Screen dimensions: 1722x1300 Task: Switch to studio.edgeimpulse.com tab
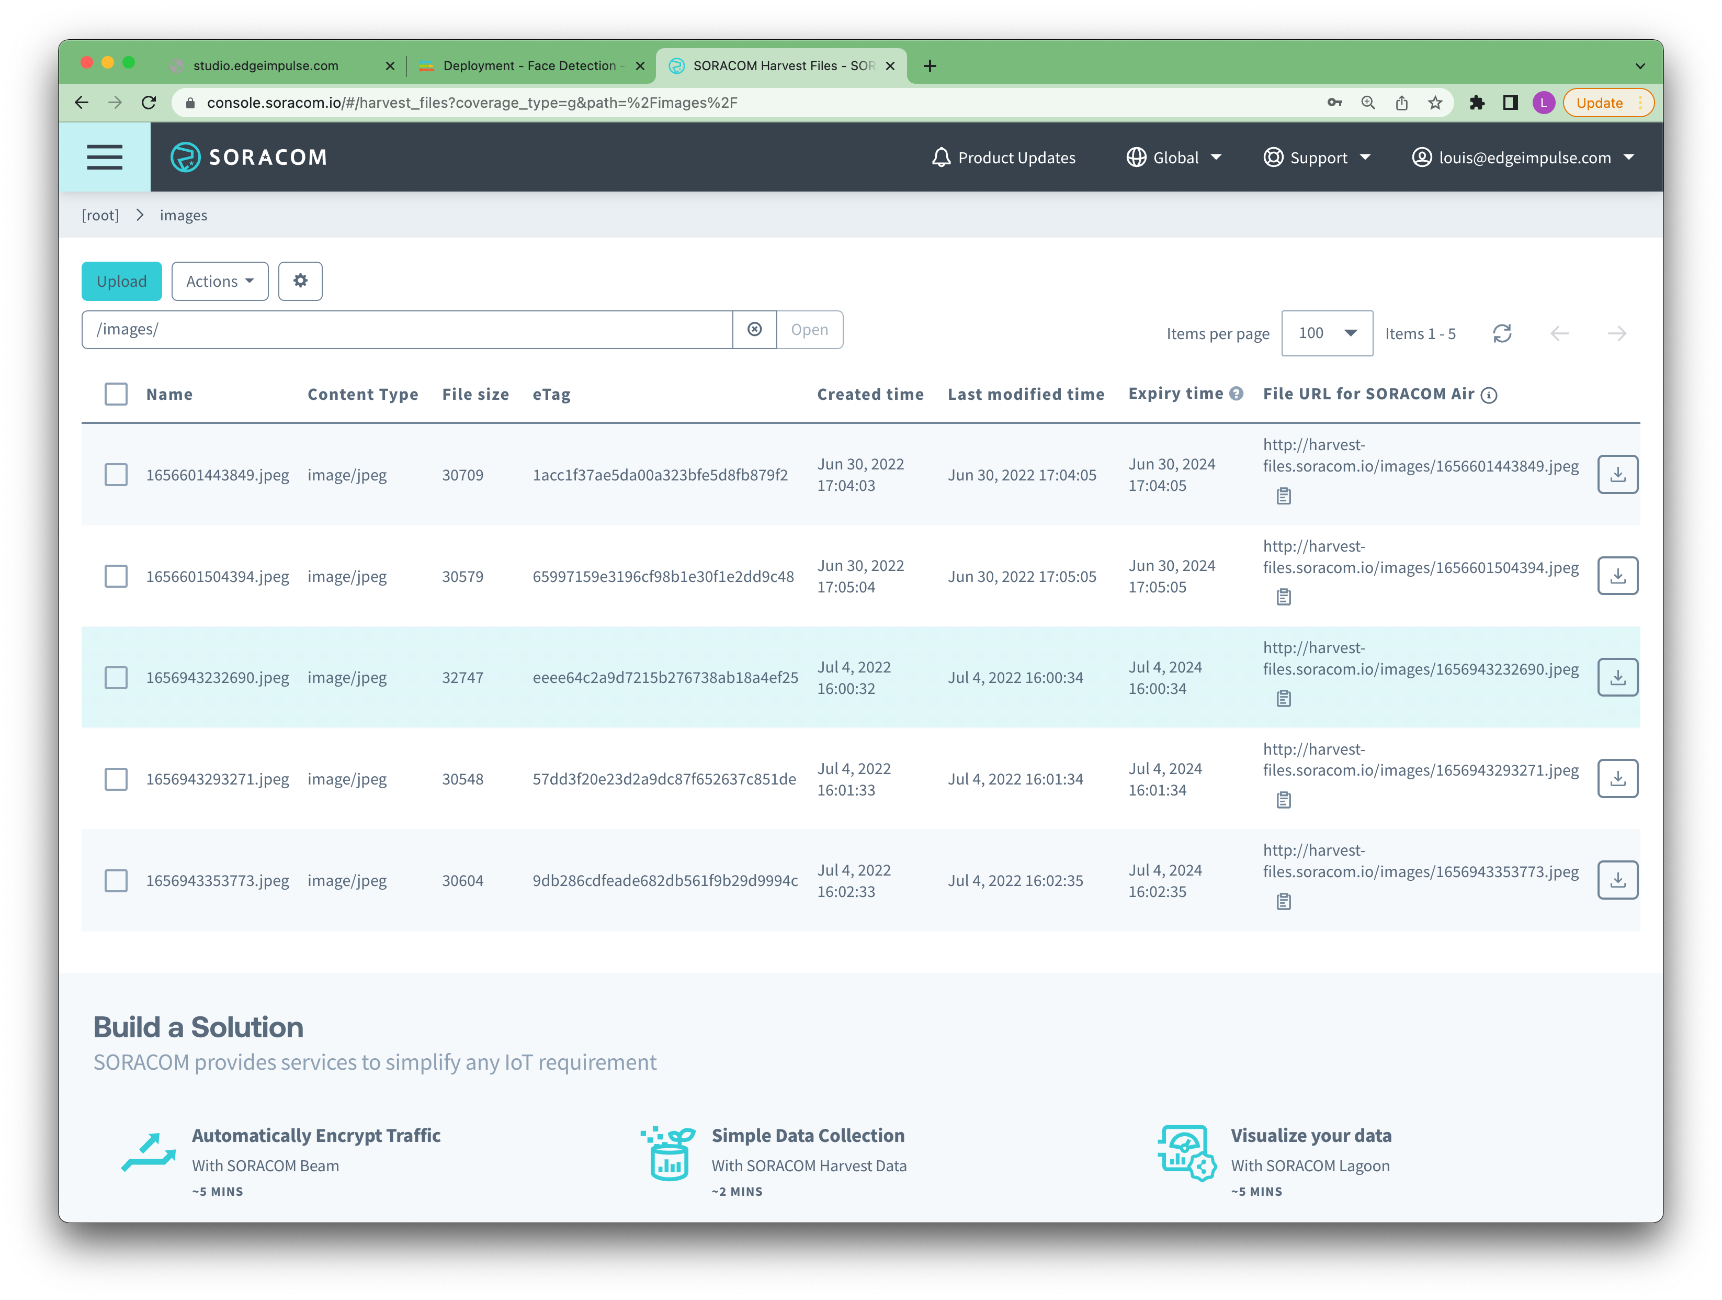coord(266,65)
